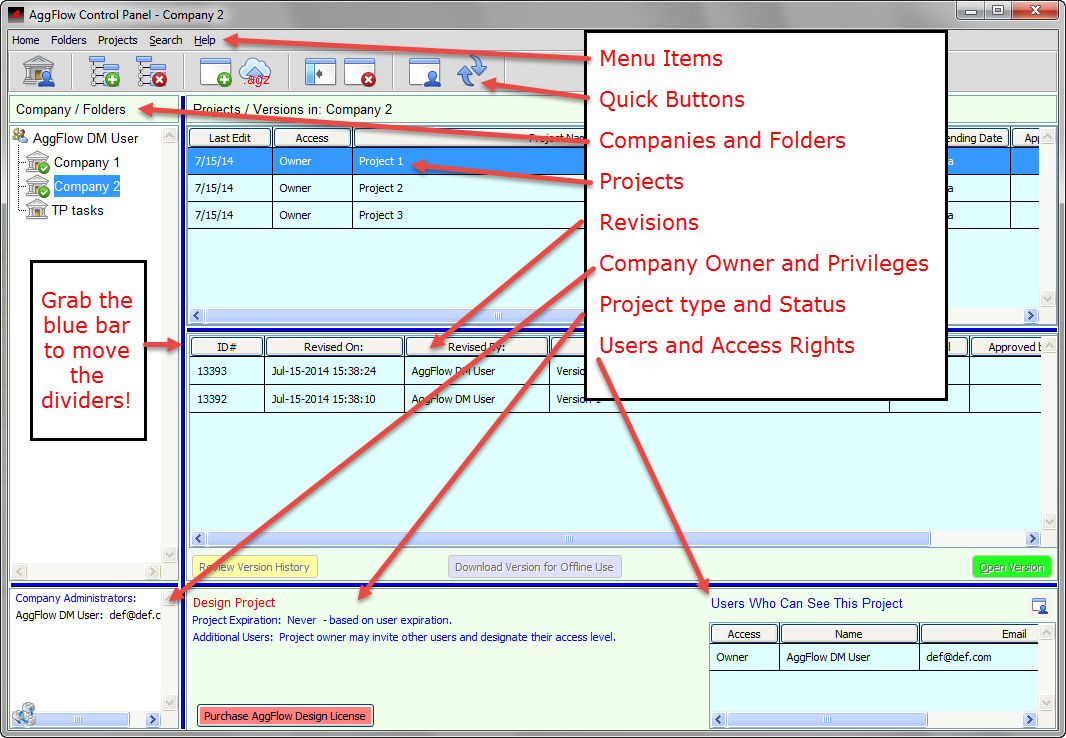
Task: Click Download Version for Offline Use
Action: pyautogui.click(x=534, y=567)
